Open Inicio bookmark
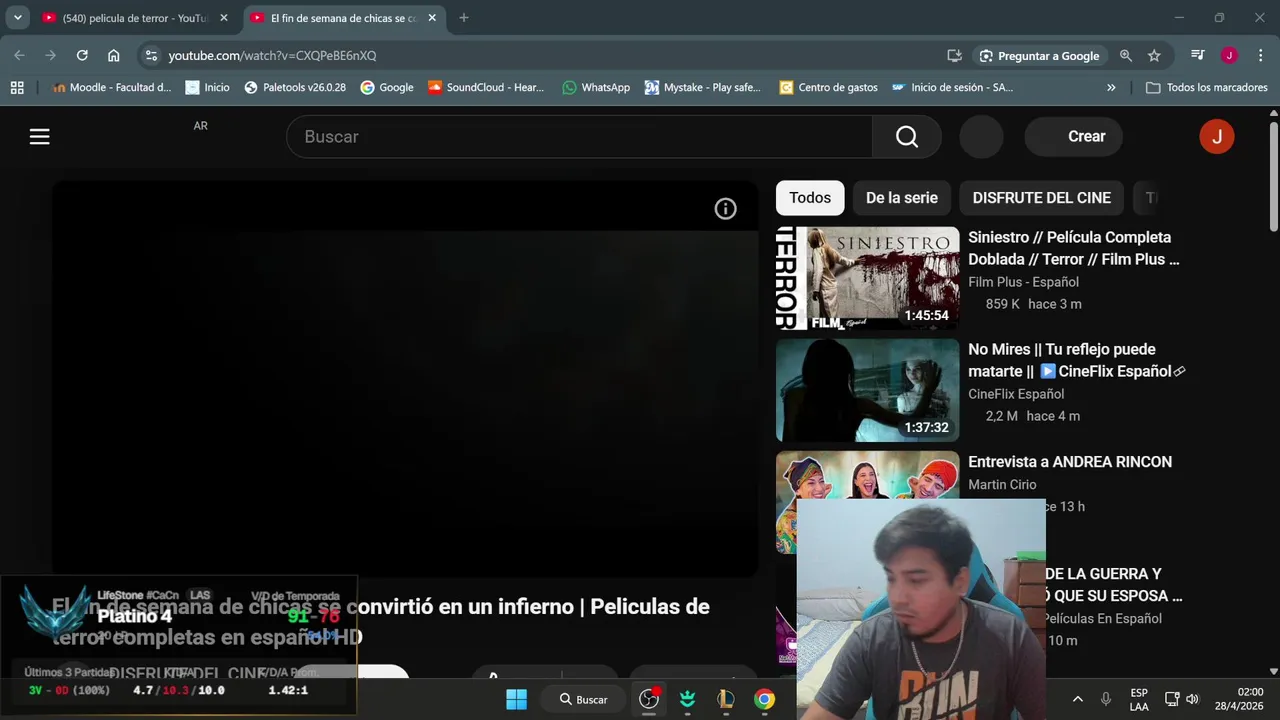The image size is (1280, 720). [x=207, y=88]
